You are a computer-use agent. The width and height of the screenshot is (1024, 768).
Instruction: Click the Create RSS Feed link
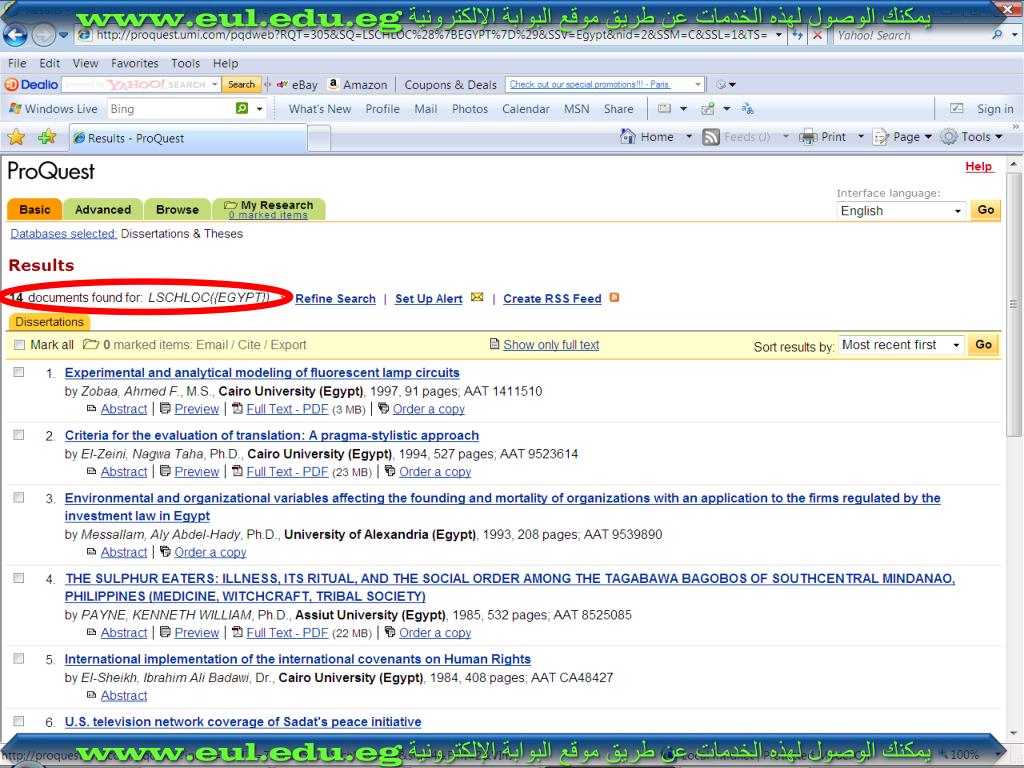[552, 298]
